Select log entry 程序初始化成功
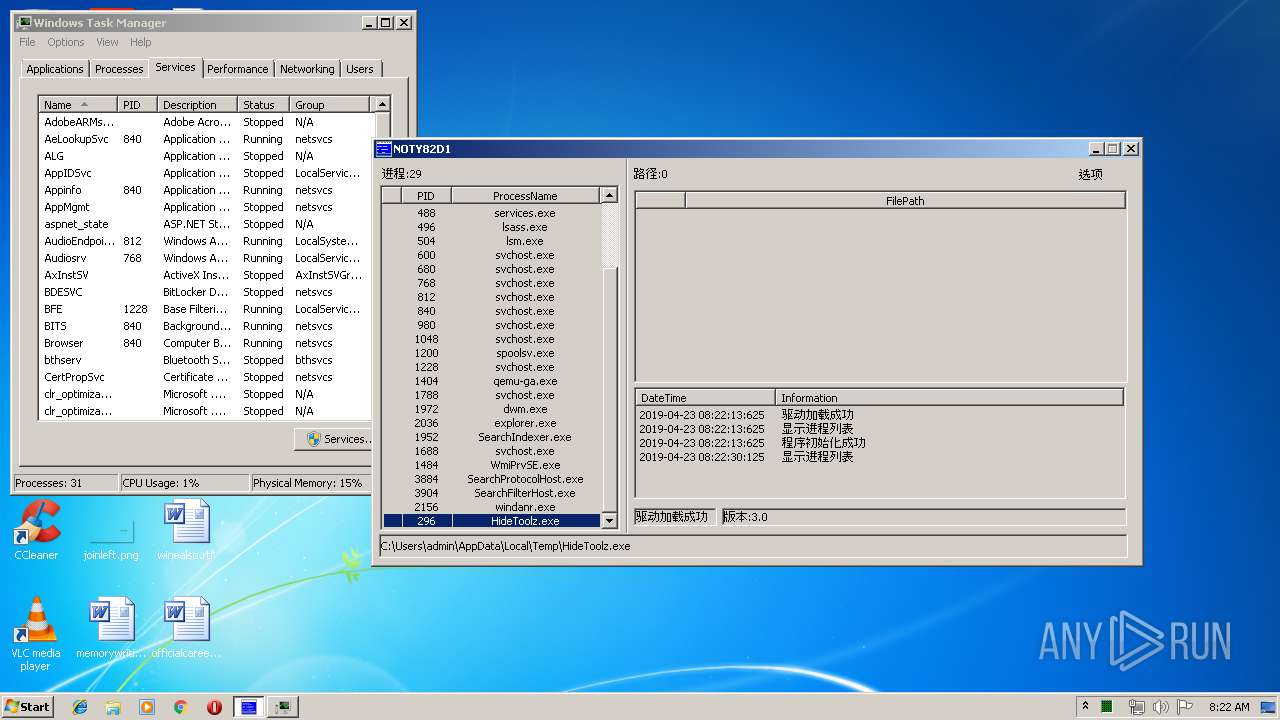The height and width of the screenshot is (720, 1280). [880, 443]
